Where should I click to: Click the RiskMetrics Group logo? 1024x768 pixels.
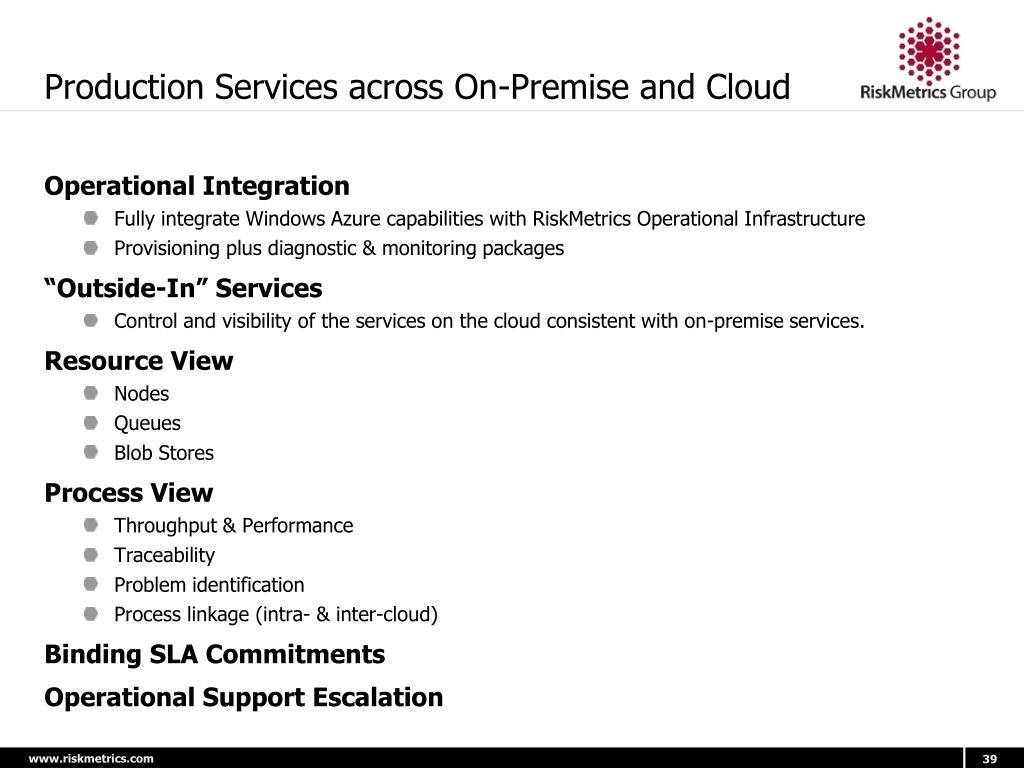928,59
